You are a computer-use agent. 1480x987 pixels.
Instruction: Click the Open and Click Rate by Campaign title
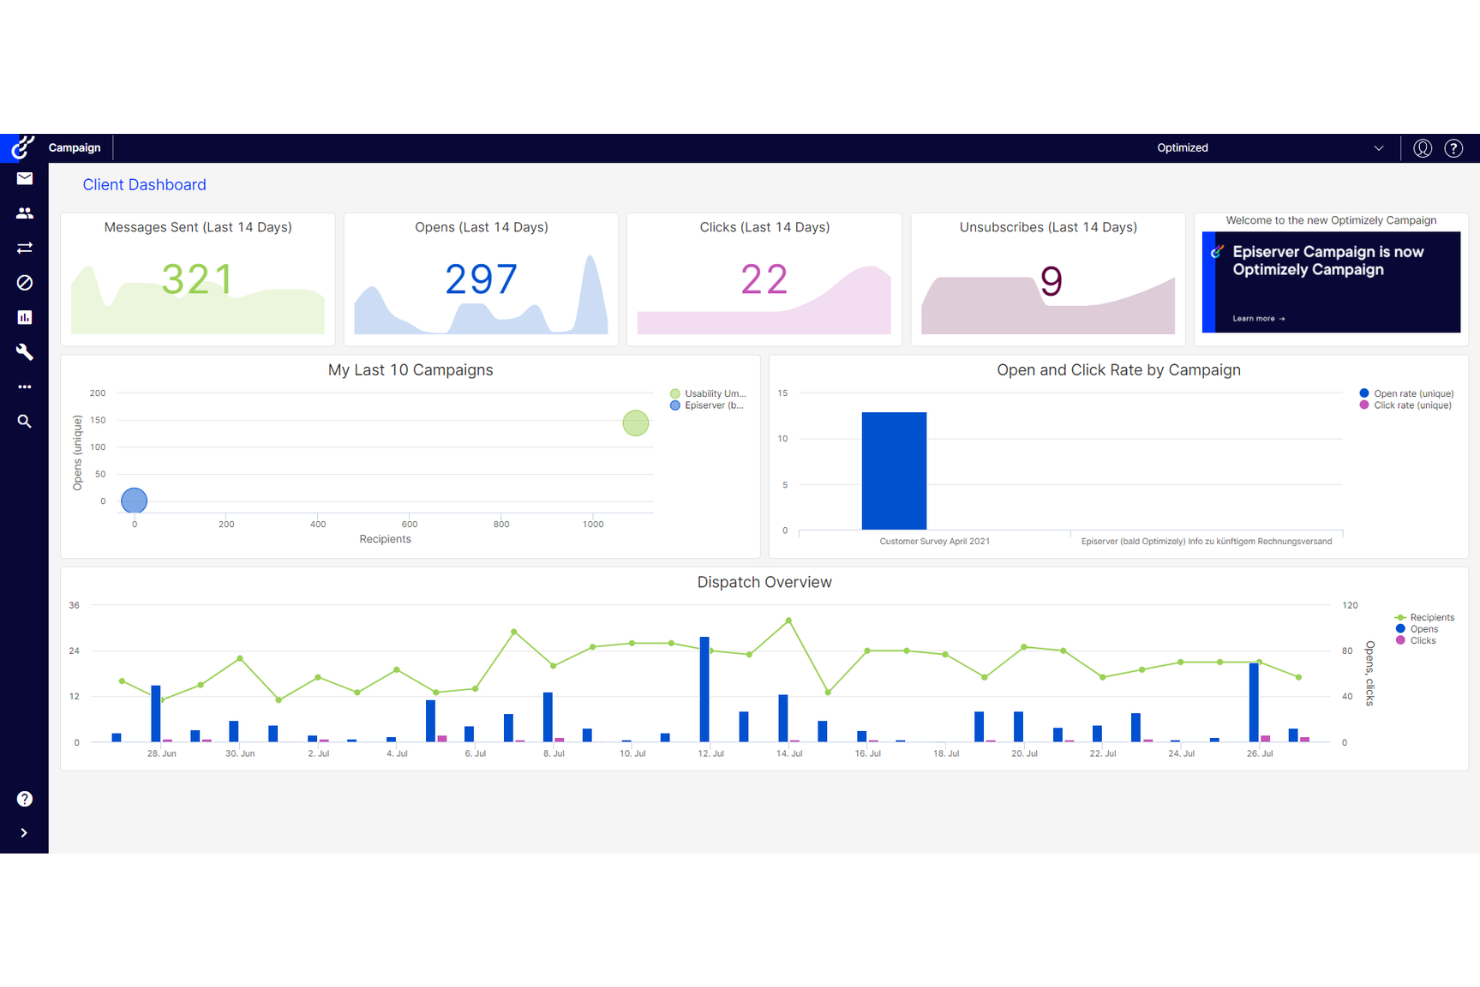pos(1118,370)
